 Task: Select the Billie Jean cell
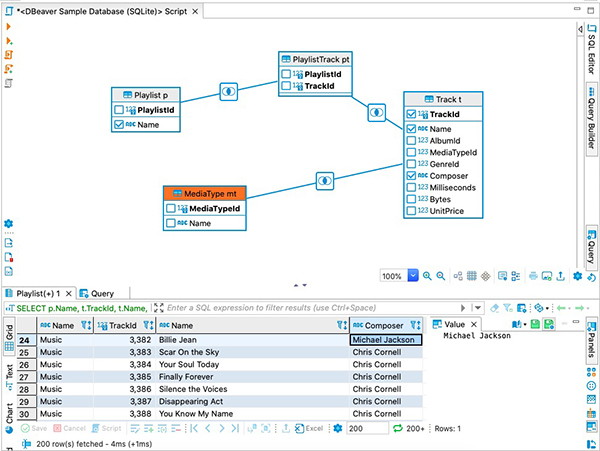pyautogui.click(x=253, y=340)
